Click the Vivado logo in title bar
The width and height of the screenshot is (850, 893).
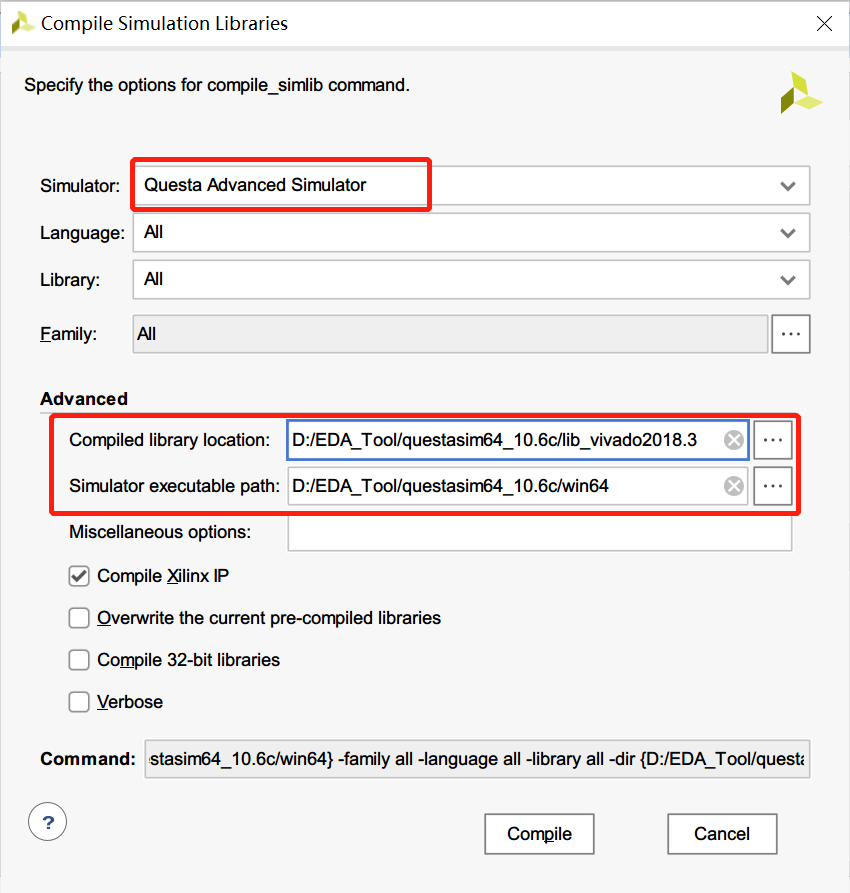click(x=22, y=22)
